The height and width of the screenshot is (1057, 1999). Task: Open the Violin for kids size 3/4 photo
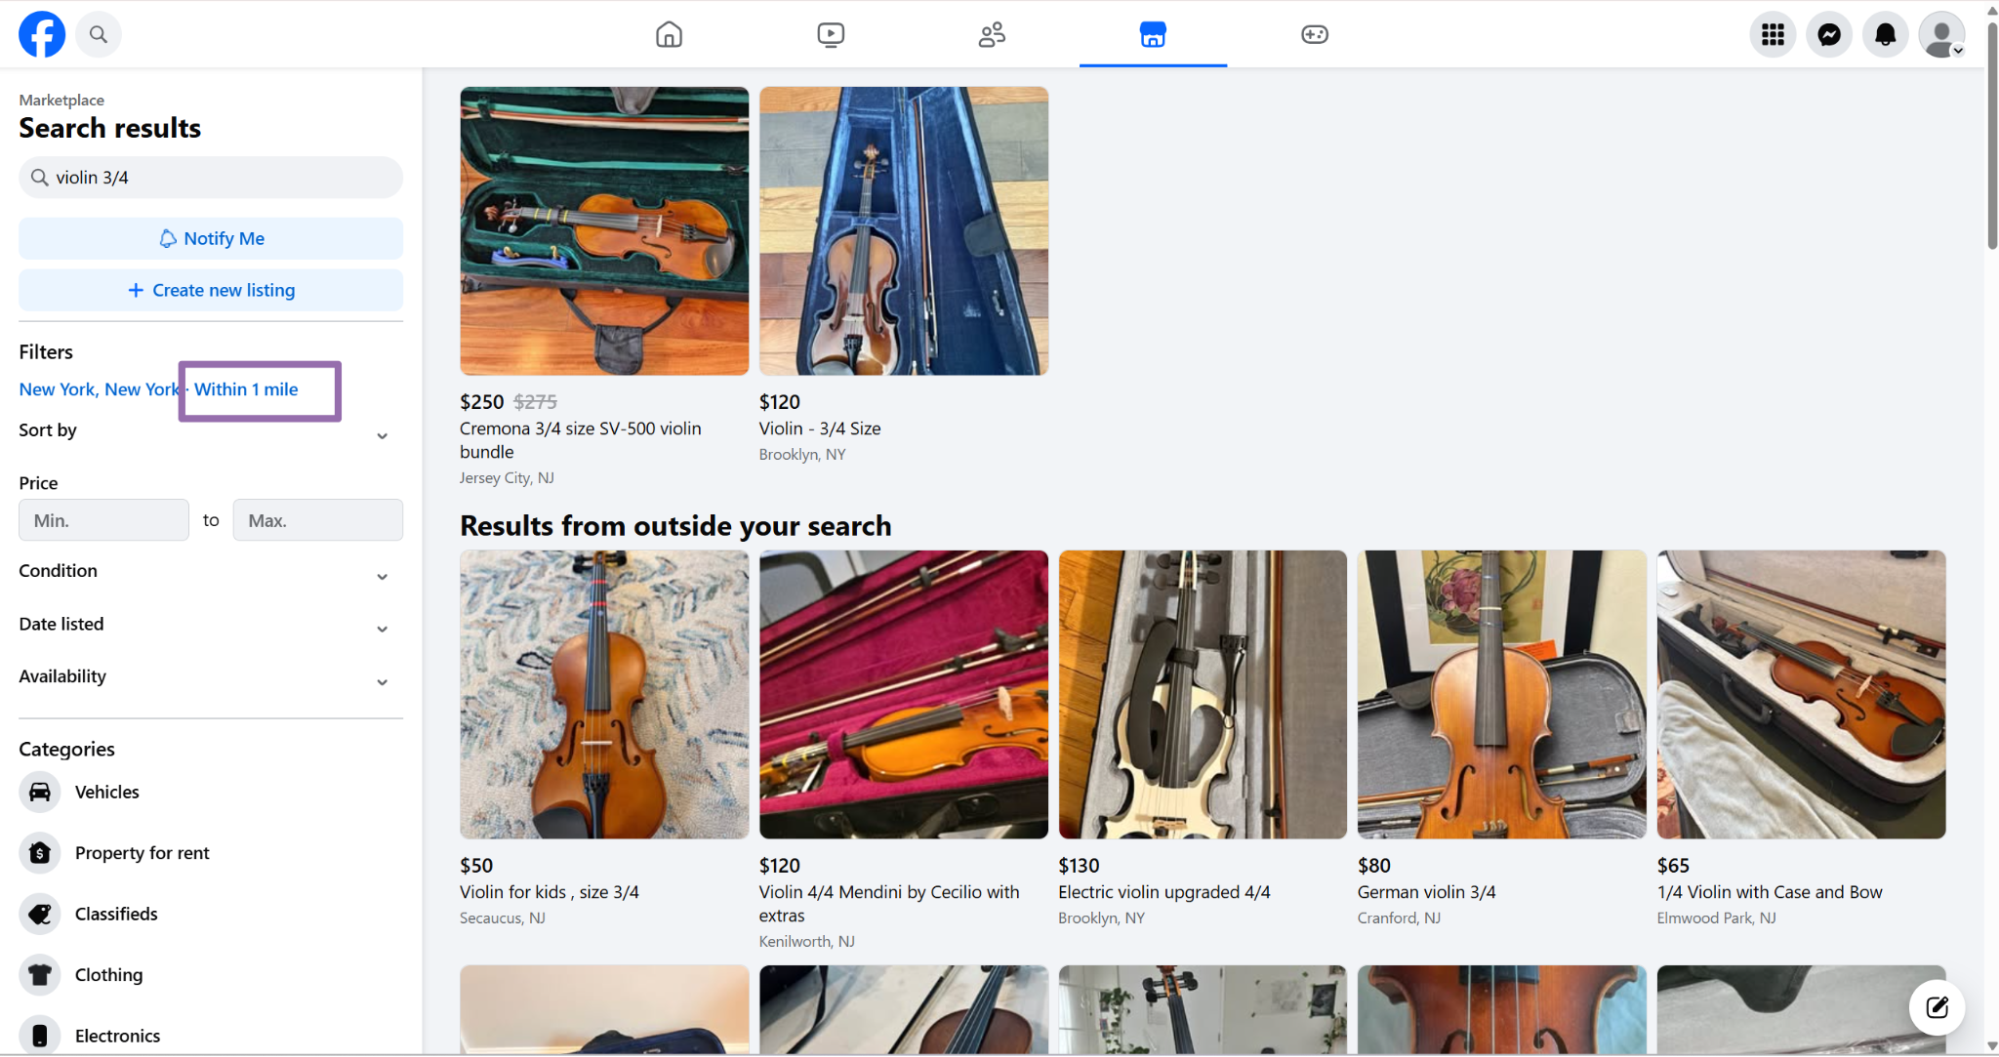click(604, 694)
